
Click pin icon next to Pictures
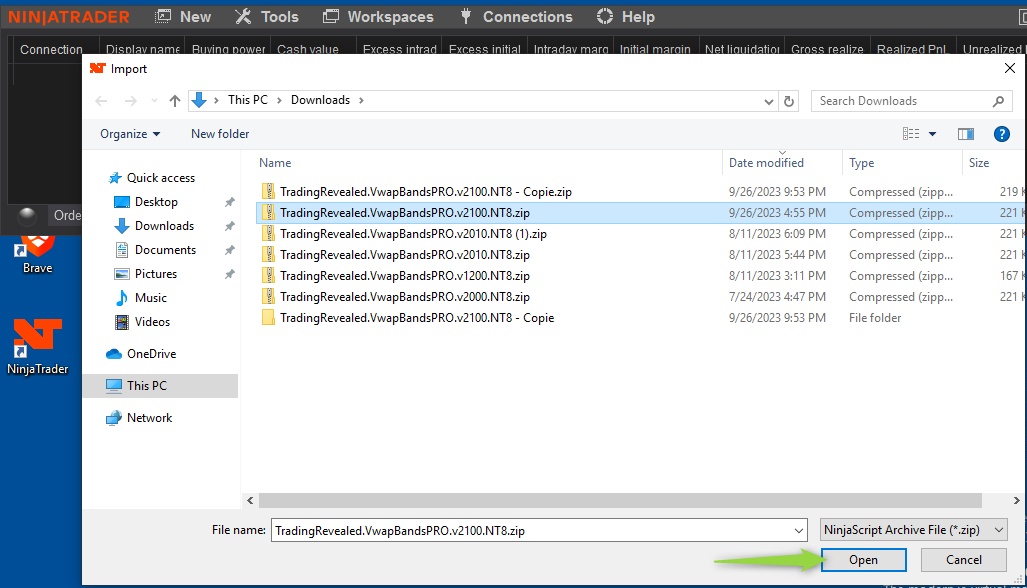[229, 274]
